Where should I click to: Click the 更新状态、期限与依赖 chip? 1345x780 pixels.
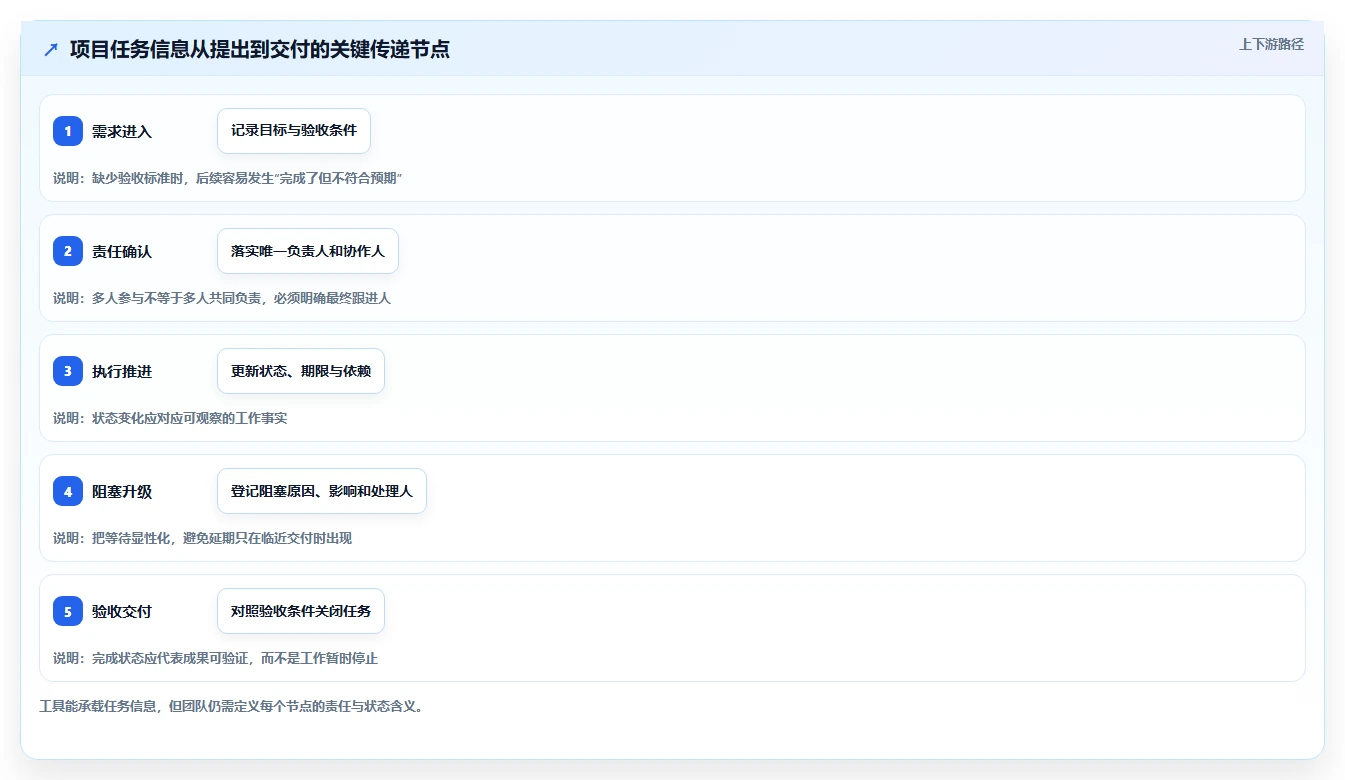click(x=301, y=371)
